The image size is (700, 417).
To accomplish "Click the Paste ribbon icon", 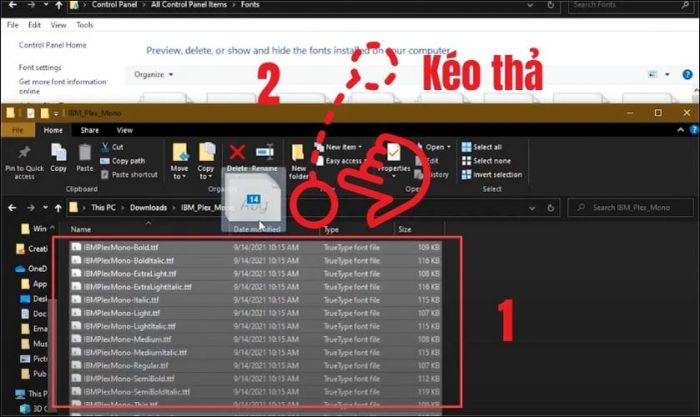I will 84,153.
